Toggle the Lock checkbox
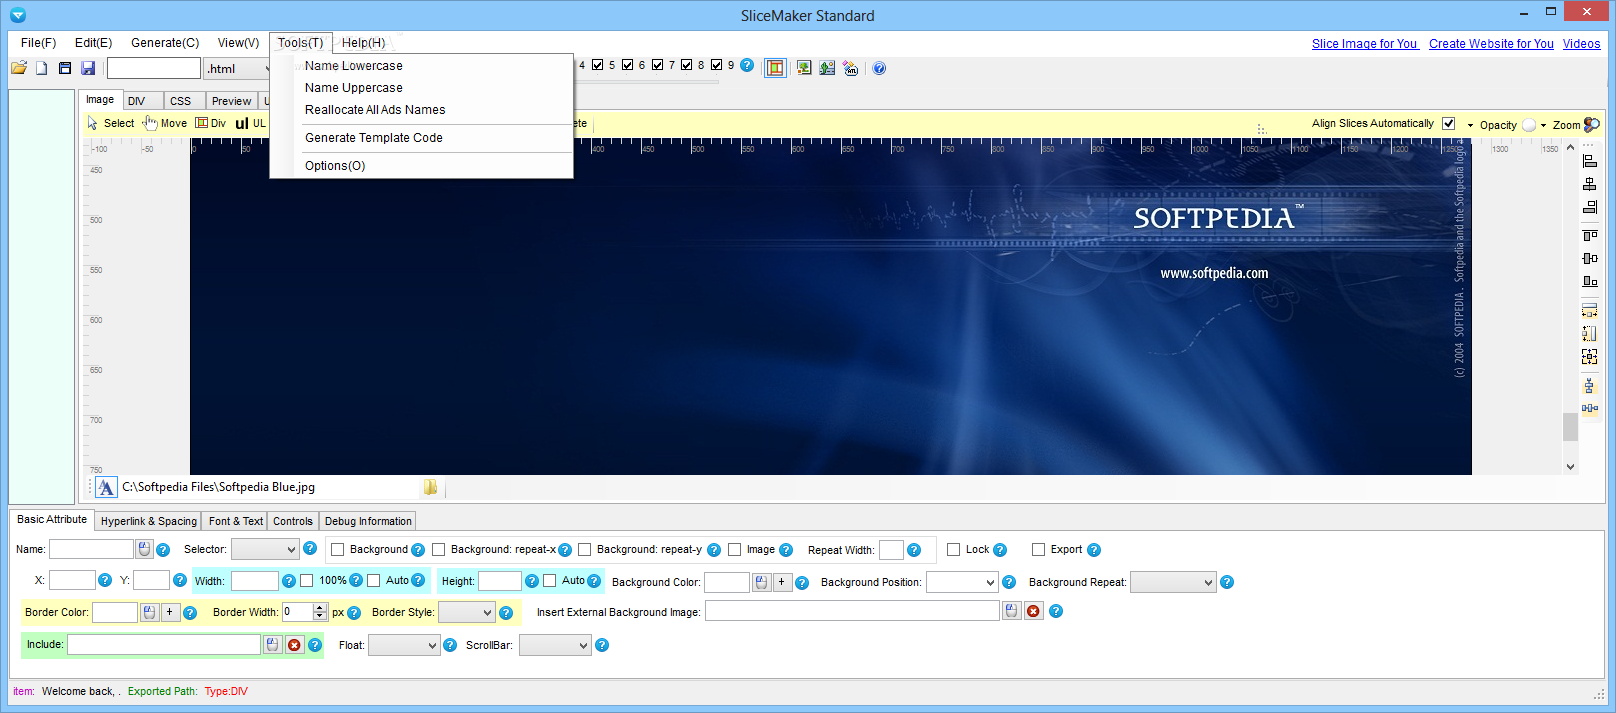 click(x=954, y=550)
